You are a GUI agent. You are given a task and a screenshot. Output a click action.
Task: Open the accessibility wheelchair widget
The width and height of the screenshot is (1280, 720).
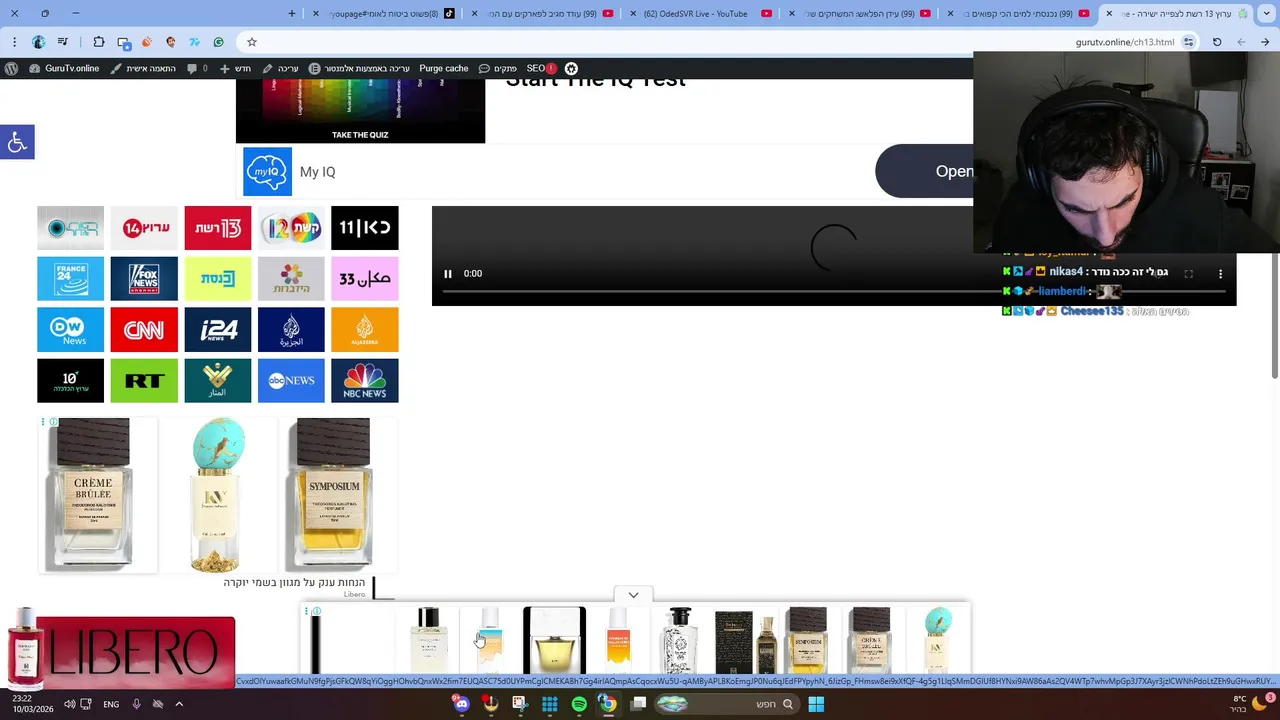coord(17,142)
